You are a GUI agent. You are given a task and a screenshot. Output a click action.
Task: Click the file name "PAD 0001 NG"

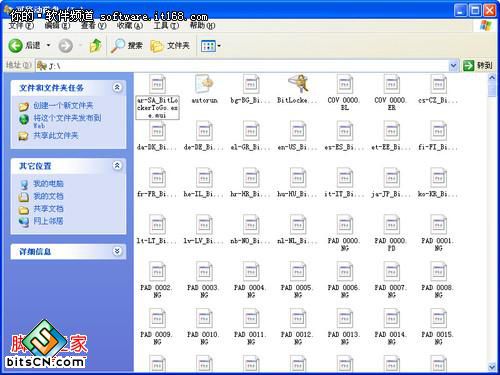click(x=438, y=244)
